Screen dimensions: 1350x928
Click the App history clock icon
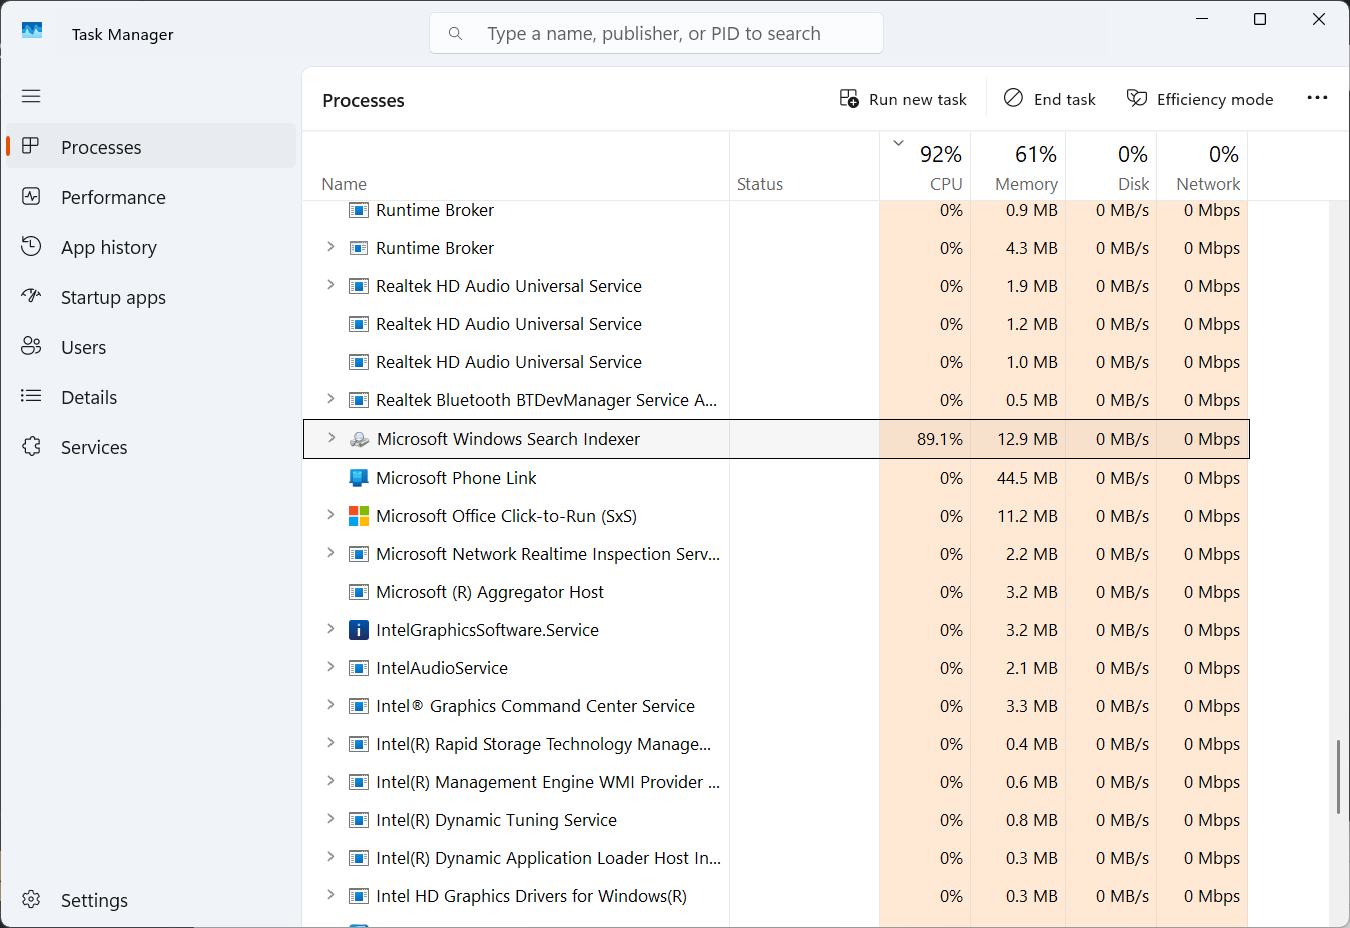point(31,246)
